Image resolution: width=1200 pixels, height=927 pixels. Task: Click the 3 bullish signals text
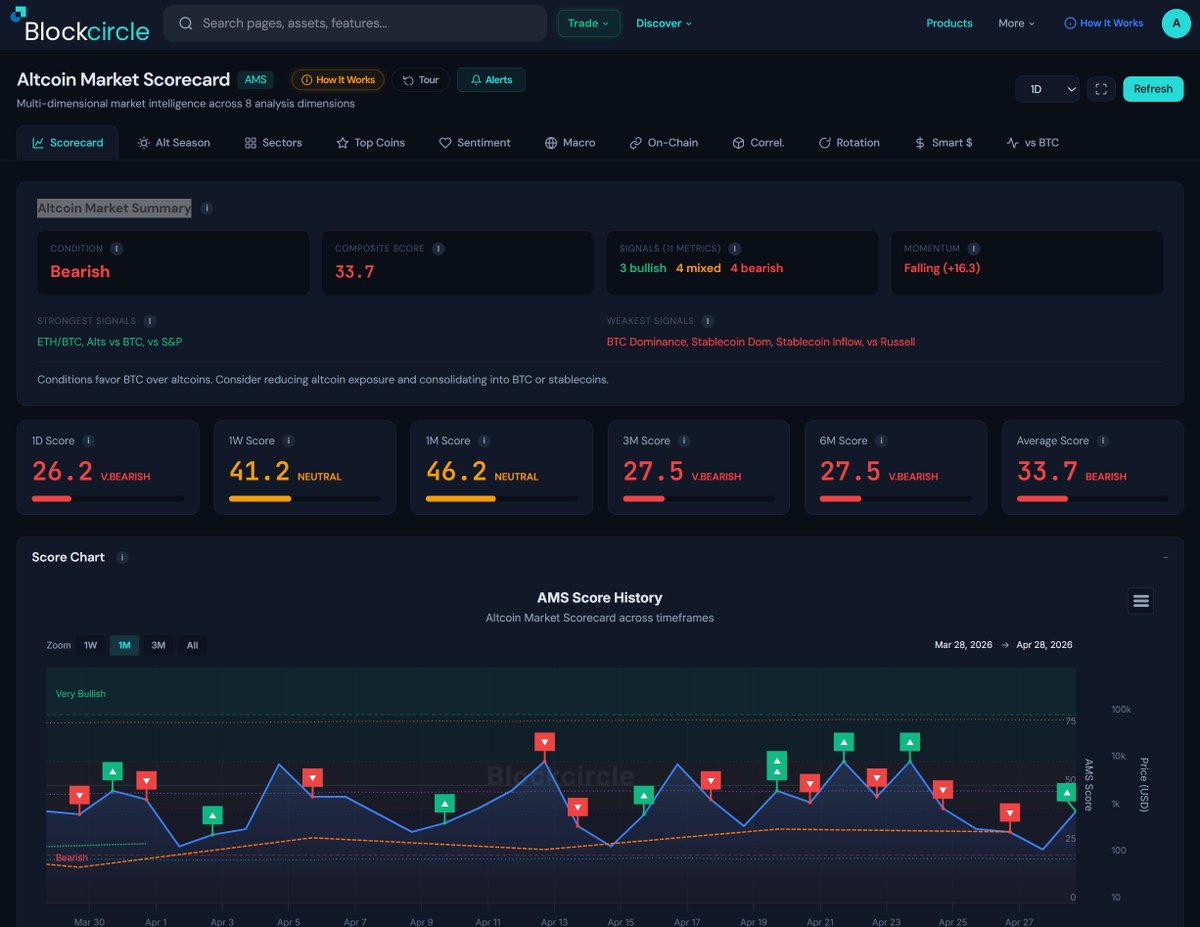643,268
